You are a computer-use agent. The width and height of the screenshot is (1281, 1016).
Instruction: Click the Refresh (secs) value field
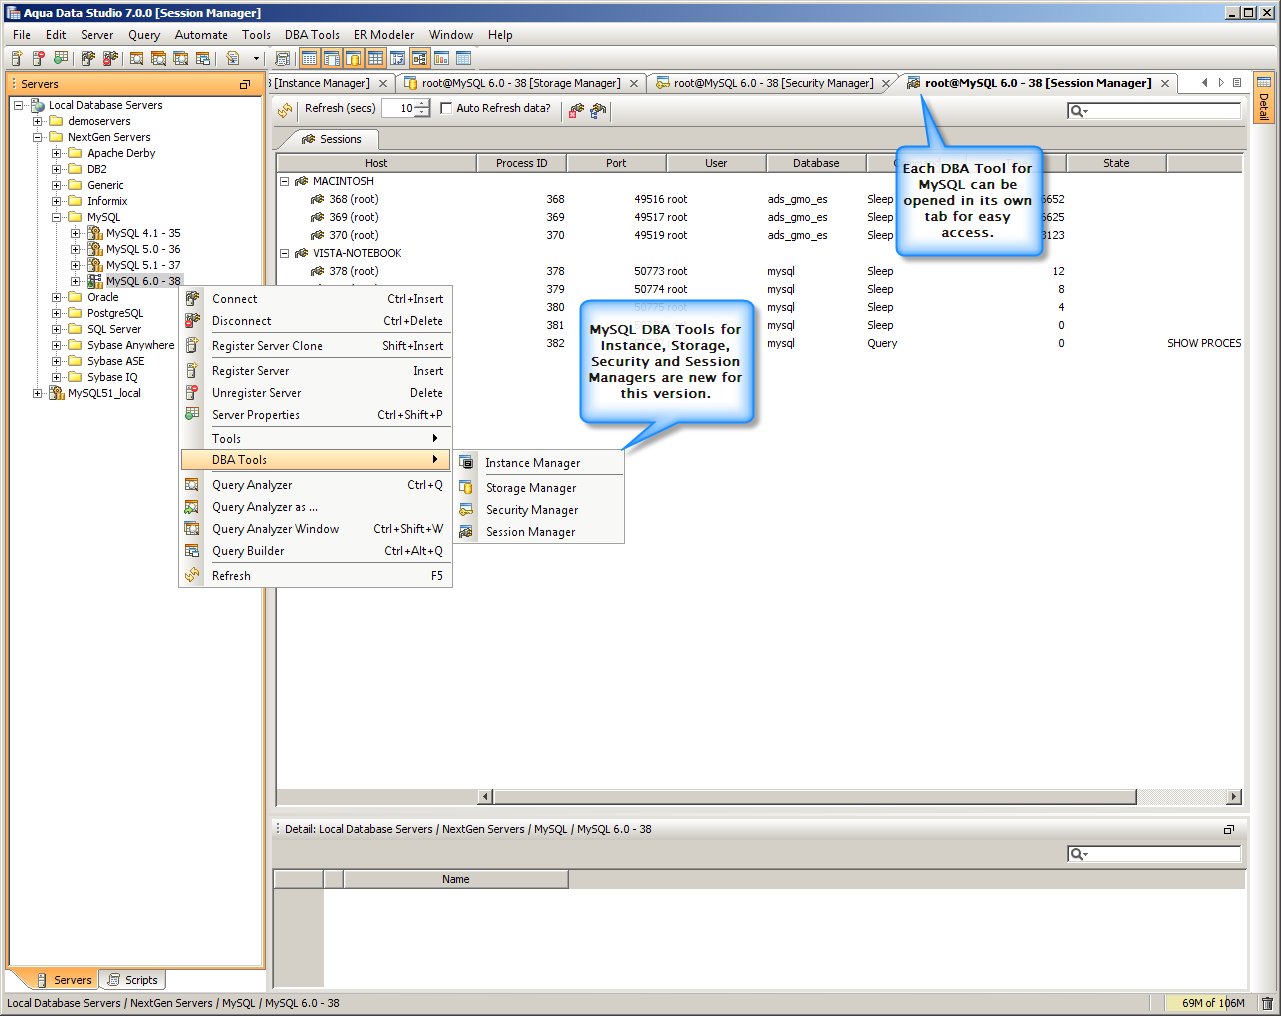click(x=400, y=108)
